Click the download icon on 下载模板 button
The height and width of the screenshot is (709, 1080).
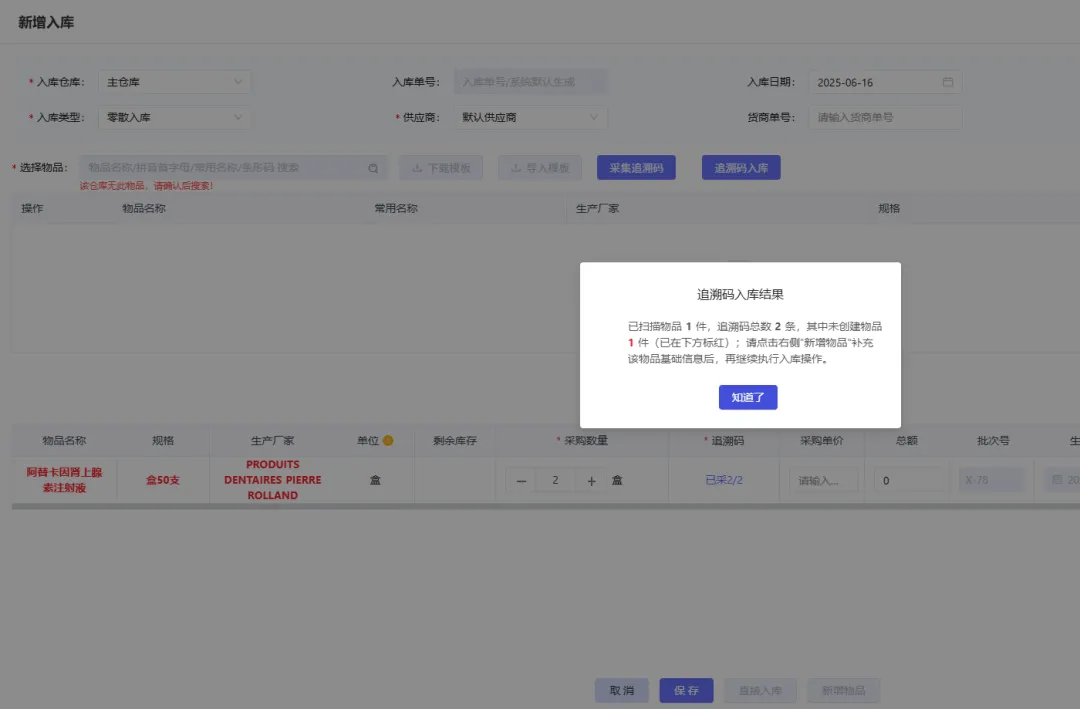pos(417,167)
